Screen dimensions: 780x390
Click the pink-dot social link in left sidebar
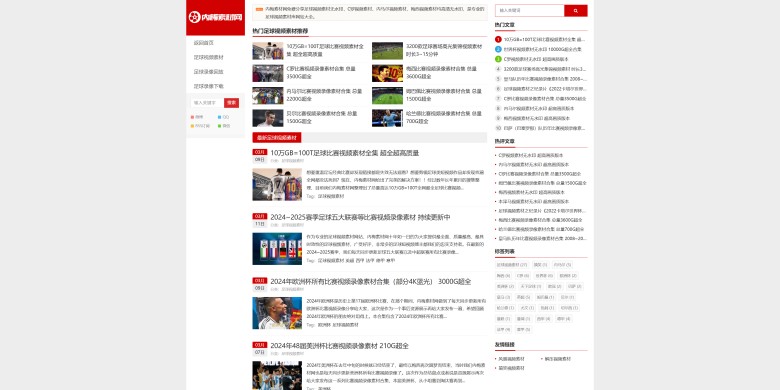click(197, 117)
